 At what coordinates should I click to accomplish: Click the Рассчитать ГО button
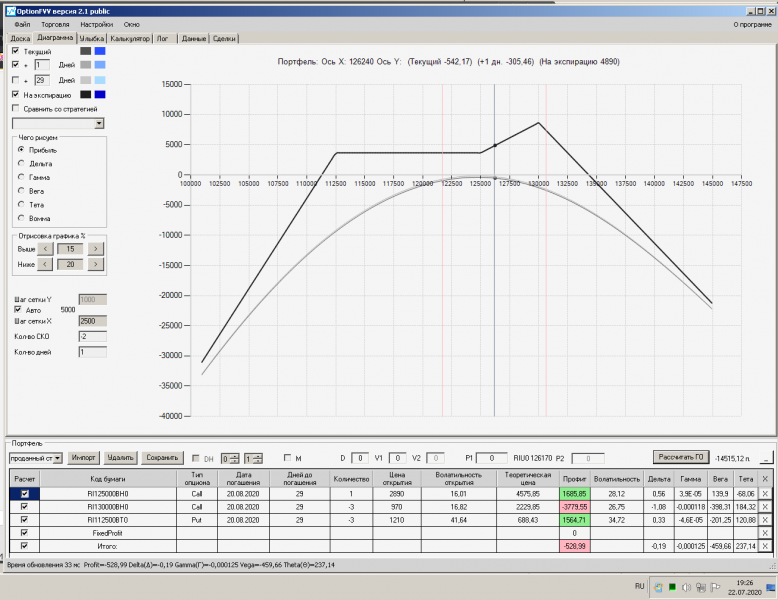pyautogui.click(x=681, y=457)
